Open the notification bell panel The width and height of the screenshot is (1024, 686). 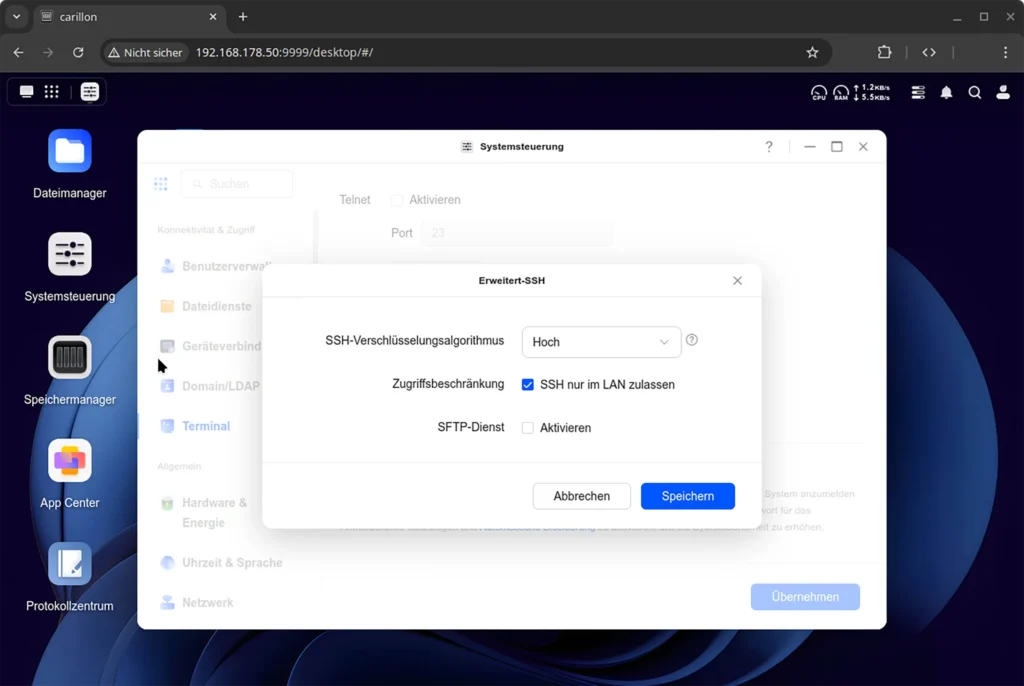click(x=946, y=92)
